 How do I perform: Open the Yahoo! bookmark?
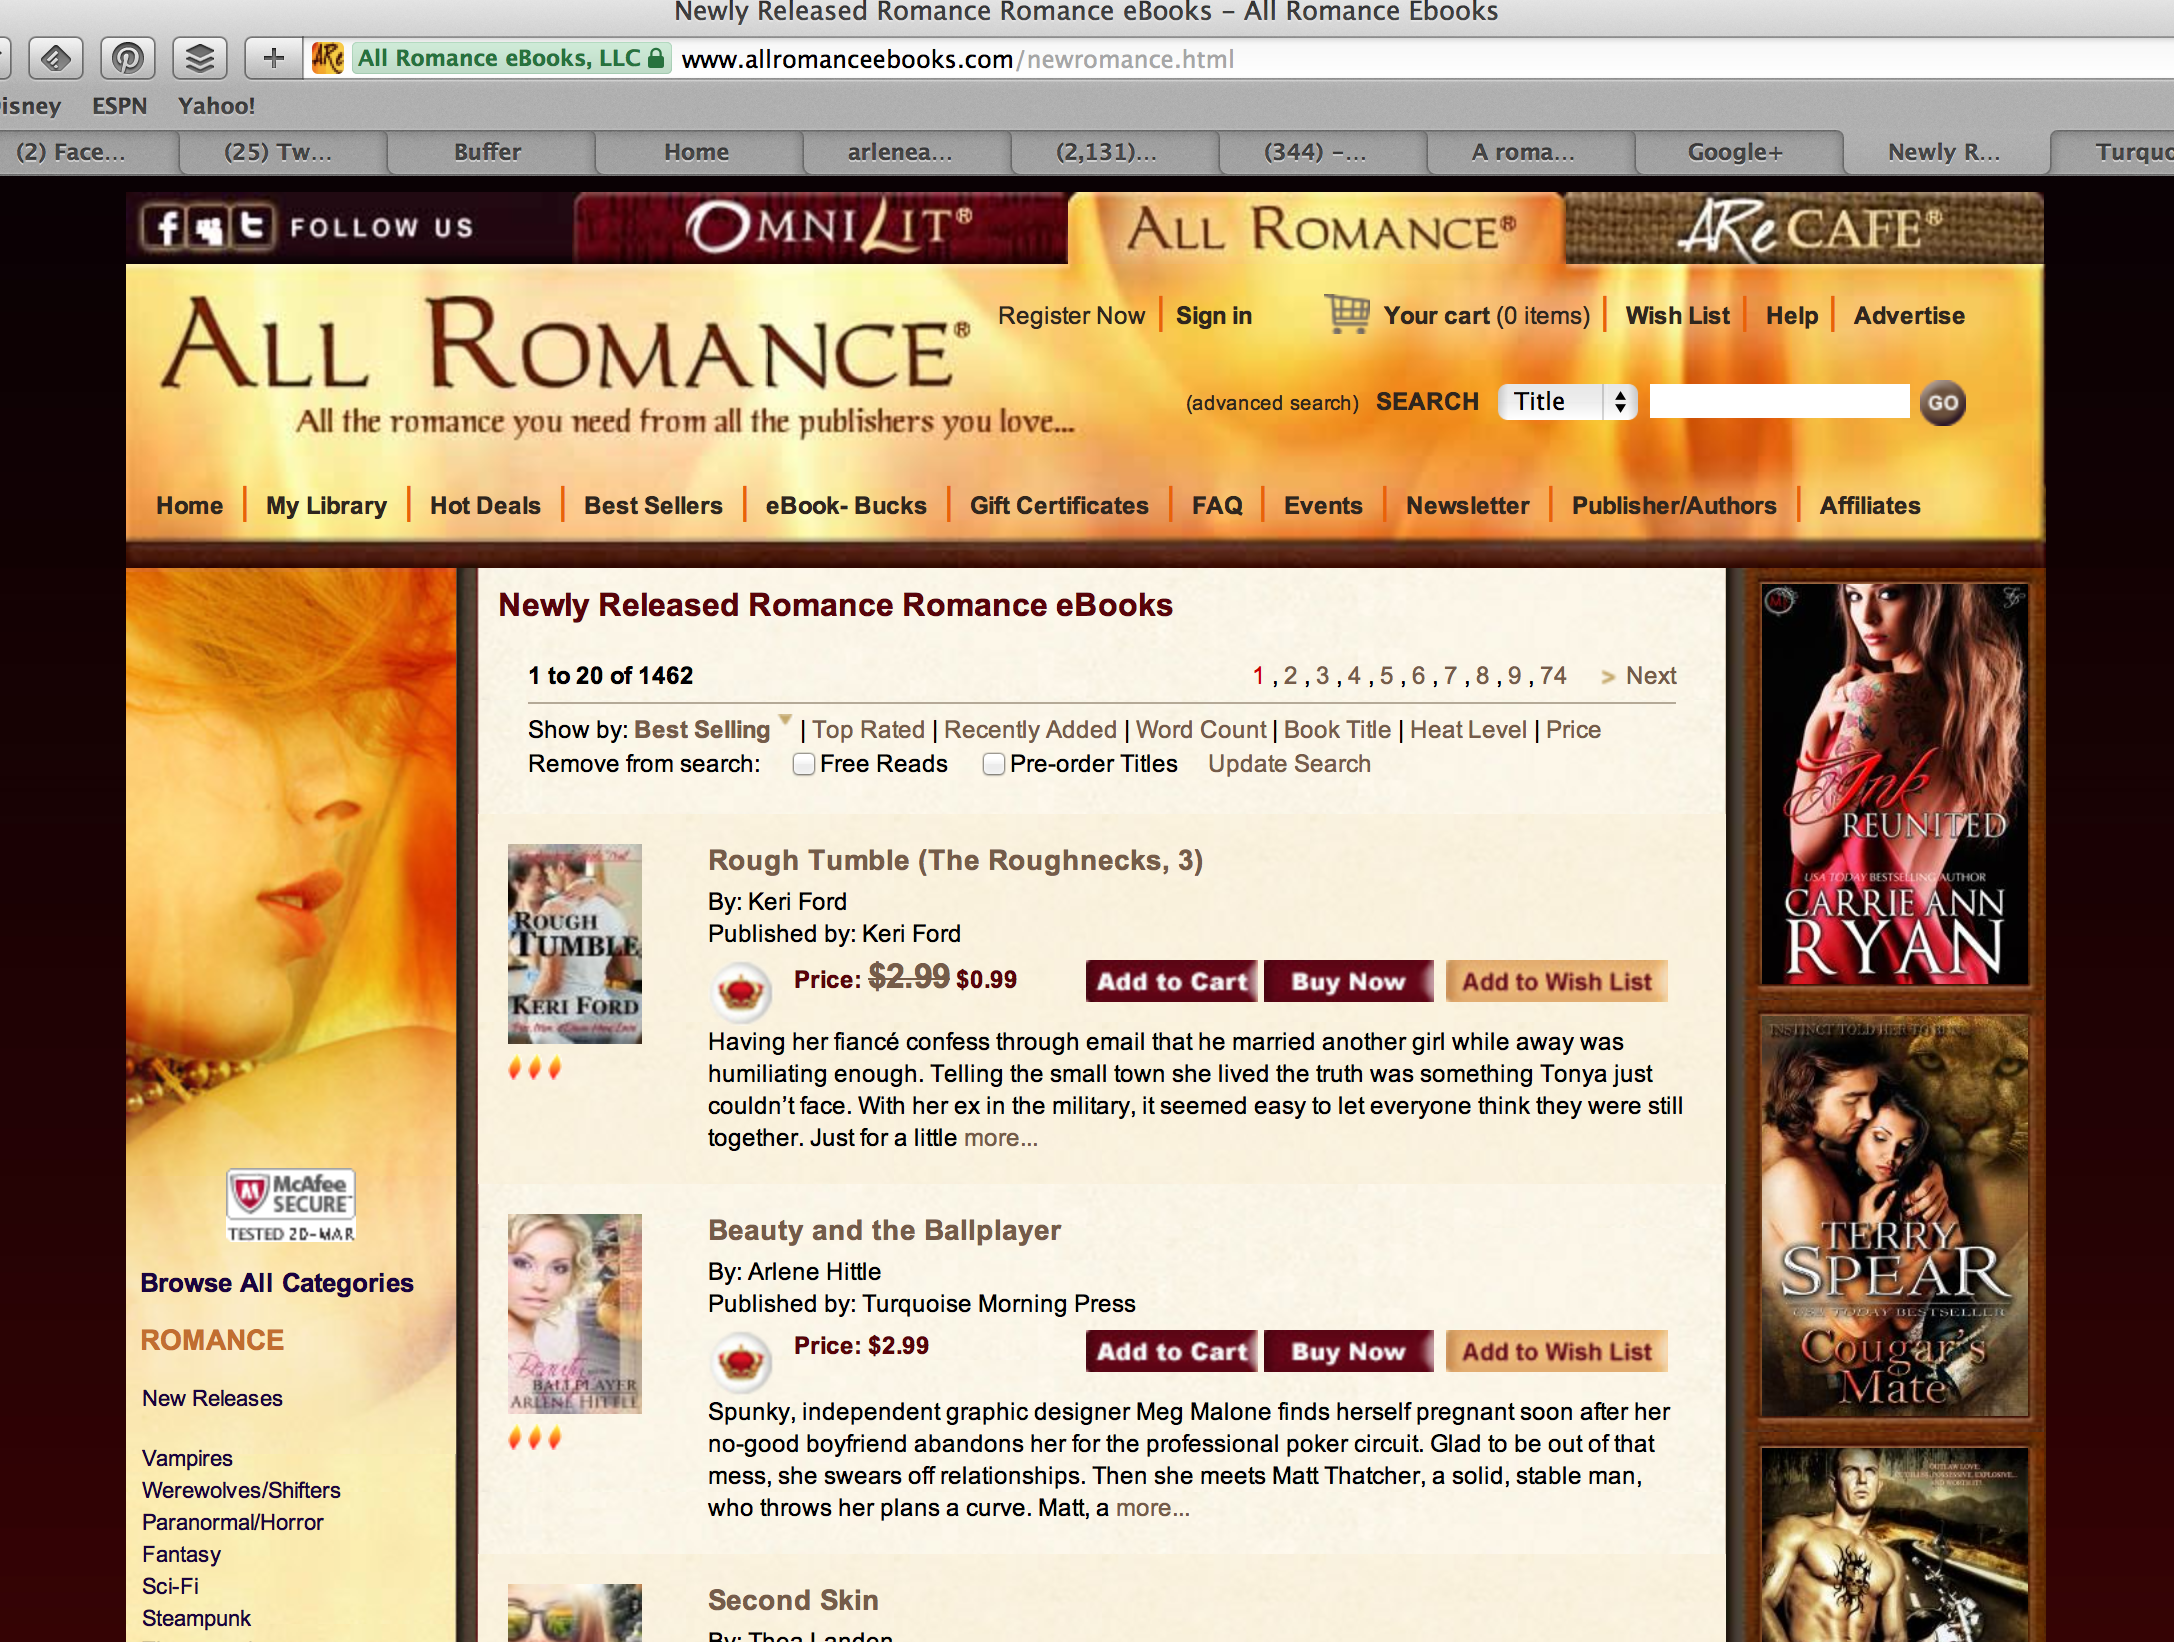point(216,106)
